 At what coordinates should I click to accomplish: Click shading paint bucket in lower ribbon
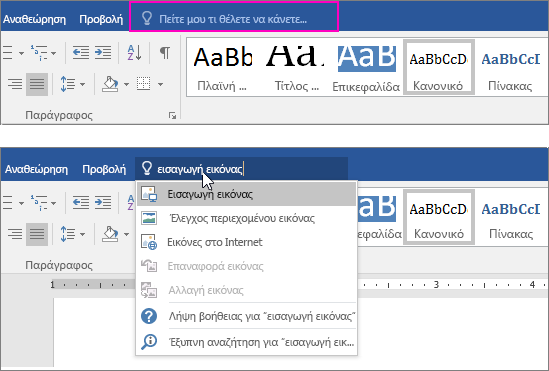tap(110, 234)
